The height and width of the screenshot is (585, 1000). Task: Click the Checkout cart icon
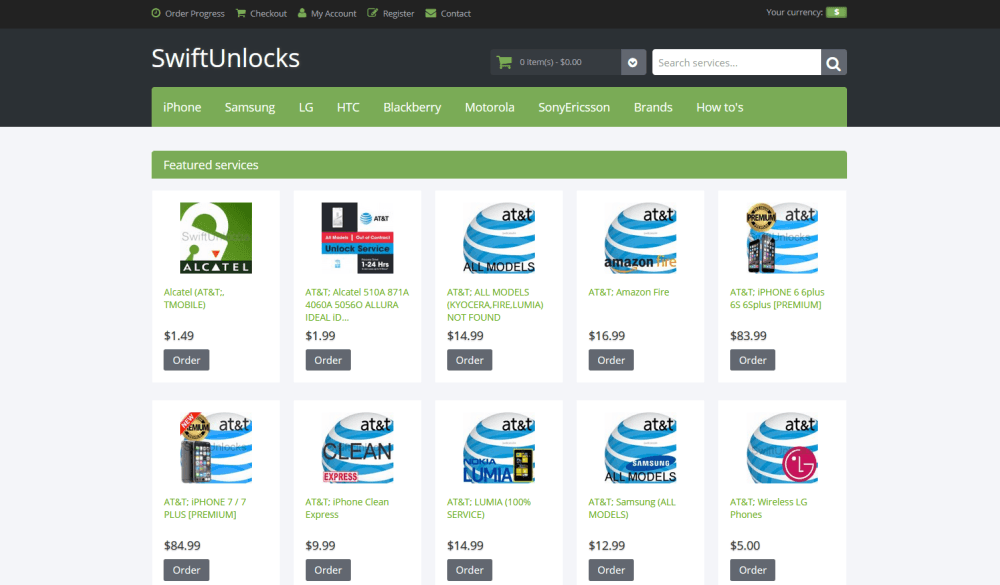pos(240,13)
